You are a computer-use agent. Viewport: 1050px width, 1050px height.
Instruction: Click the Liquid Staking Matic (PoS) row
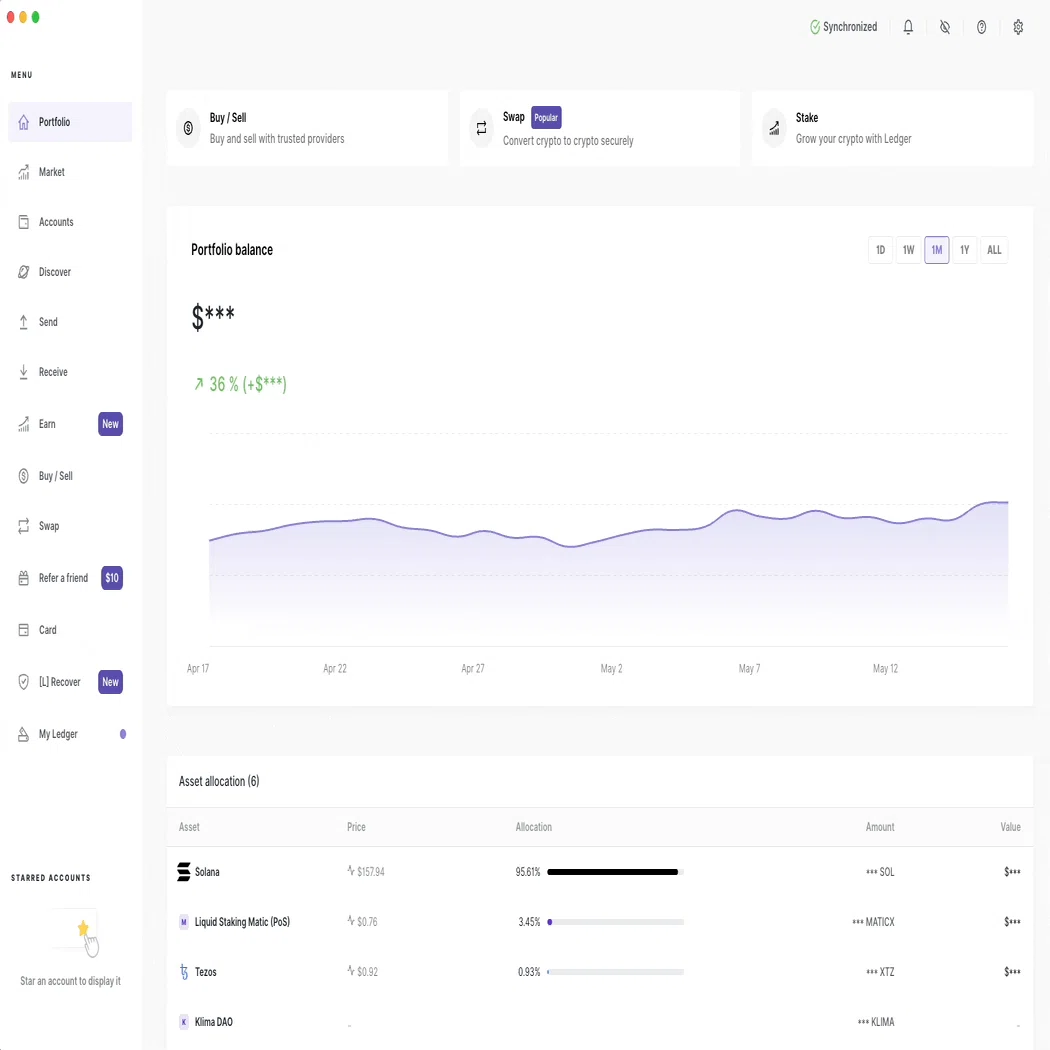tap(600, 922)
